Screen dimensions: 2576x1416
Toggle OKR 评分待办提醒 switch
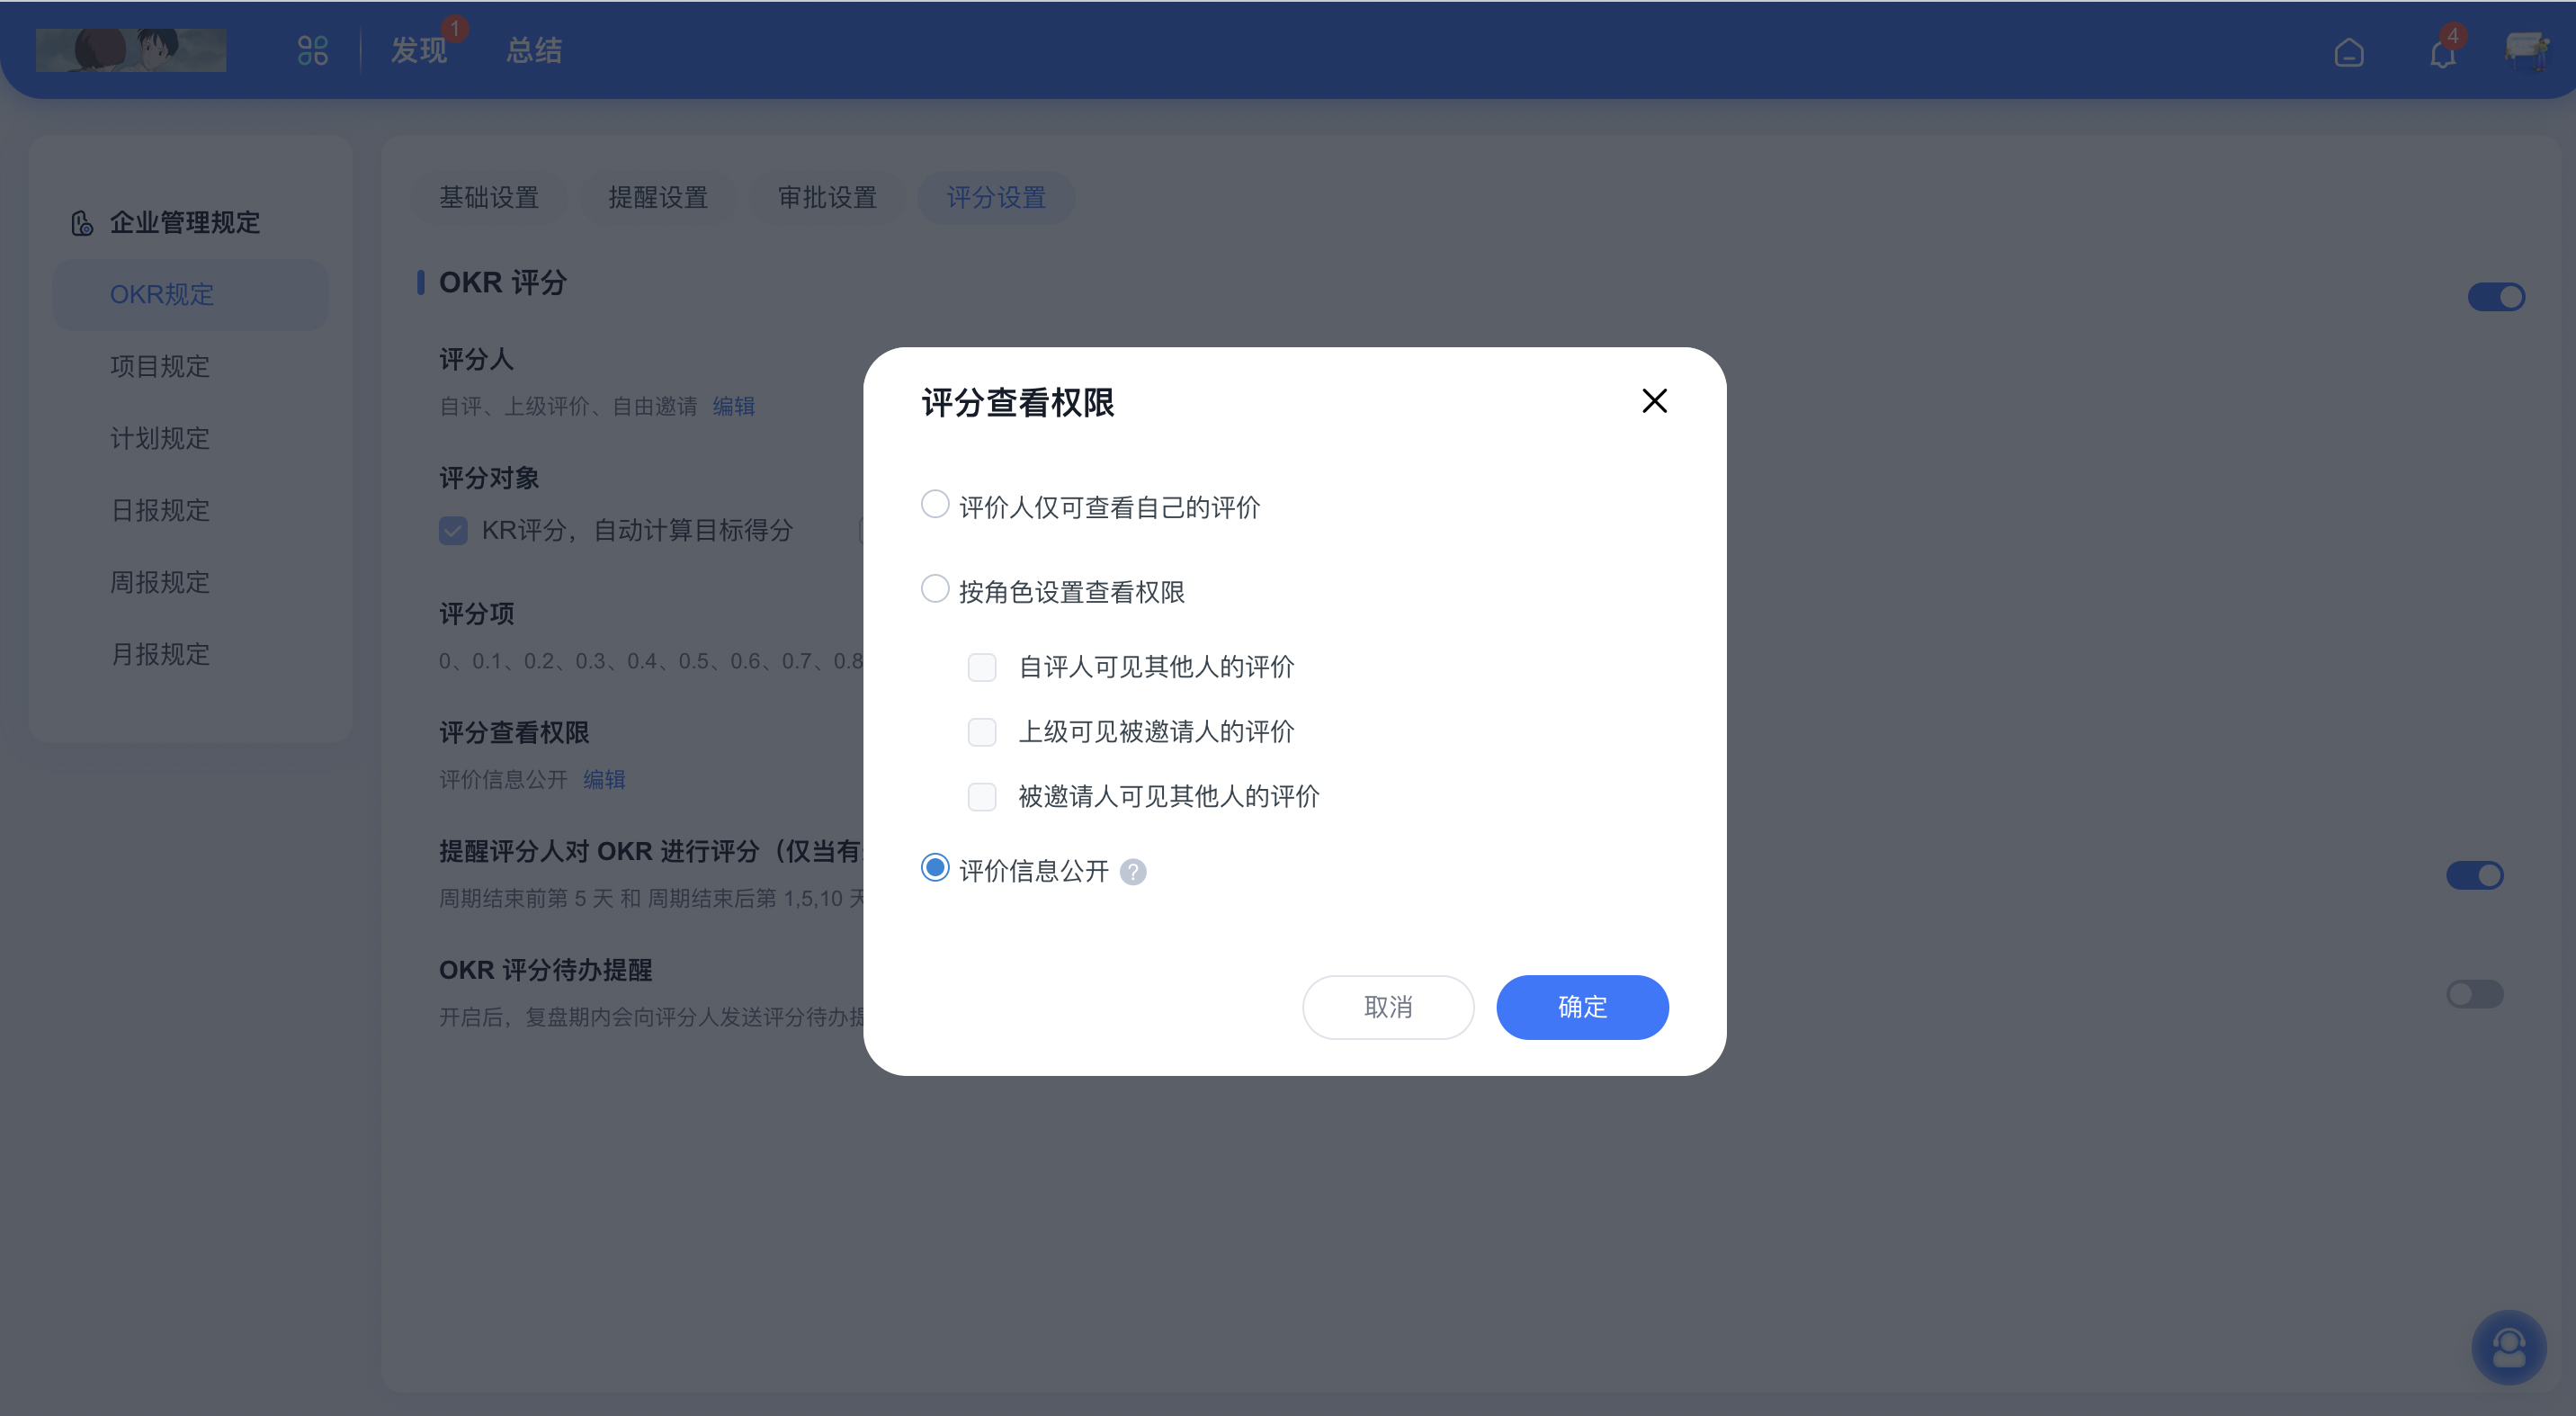(x=2474, y=994)
